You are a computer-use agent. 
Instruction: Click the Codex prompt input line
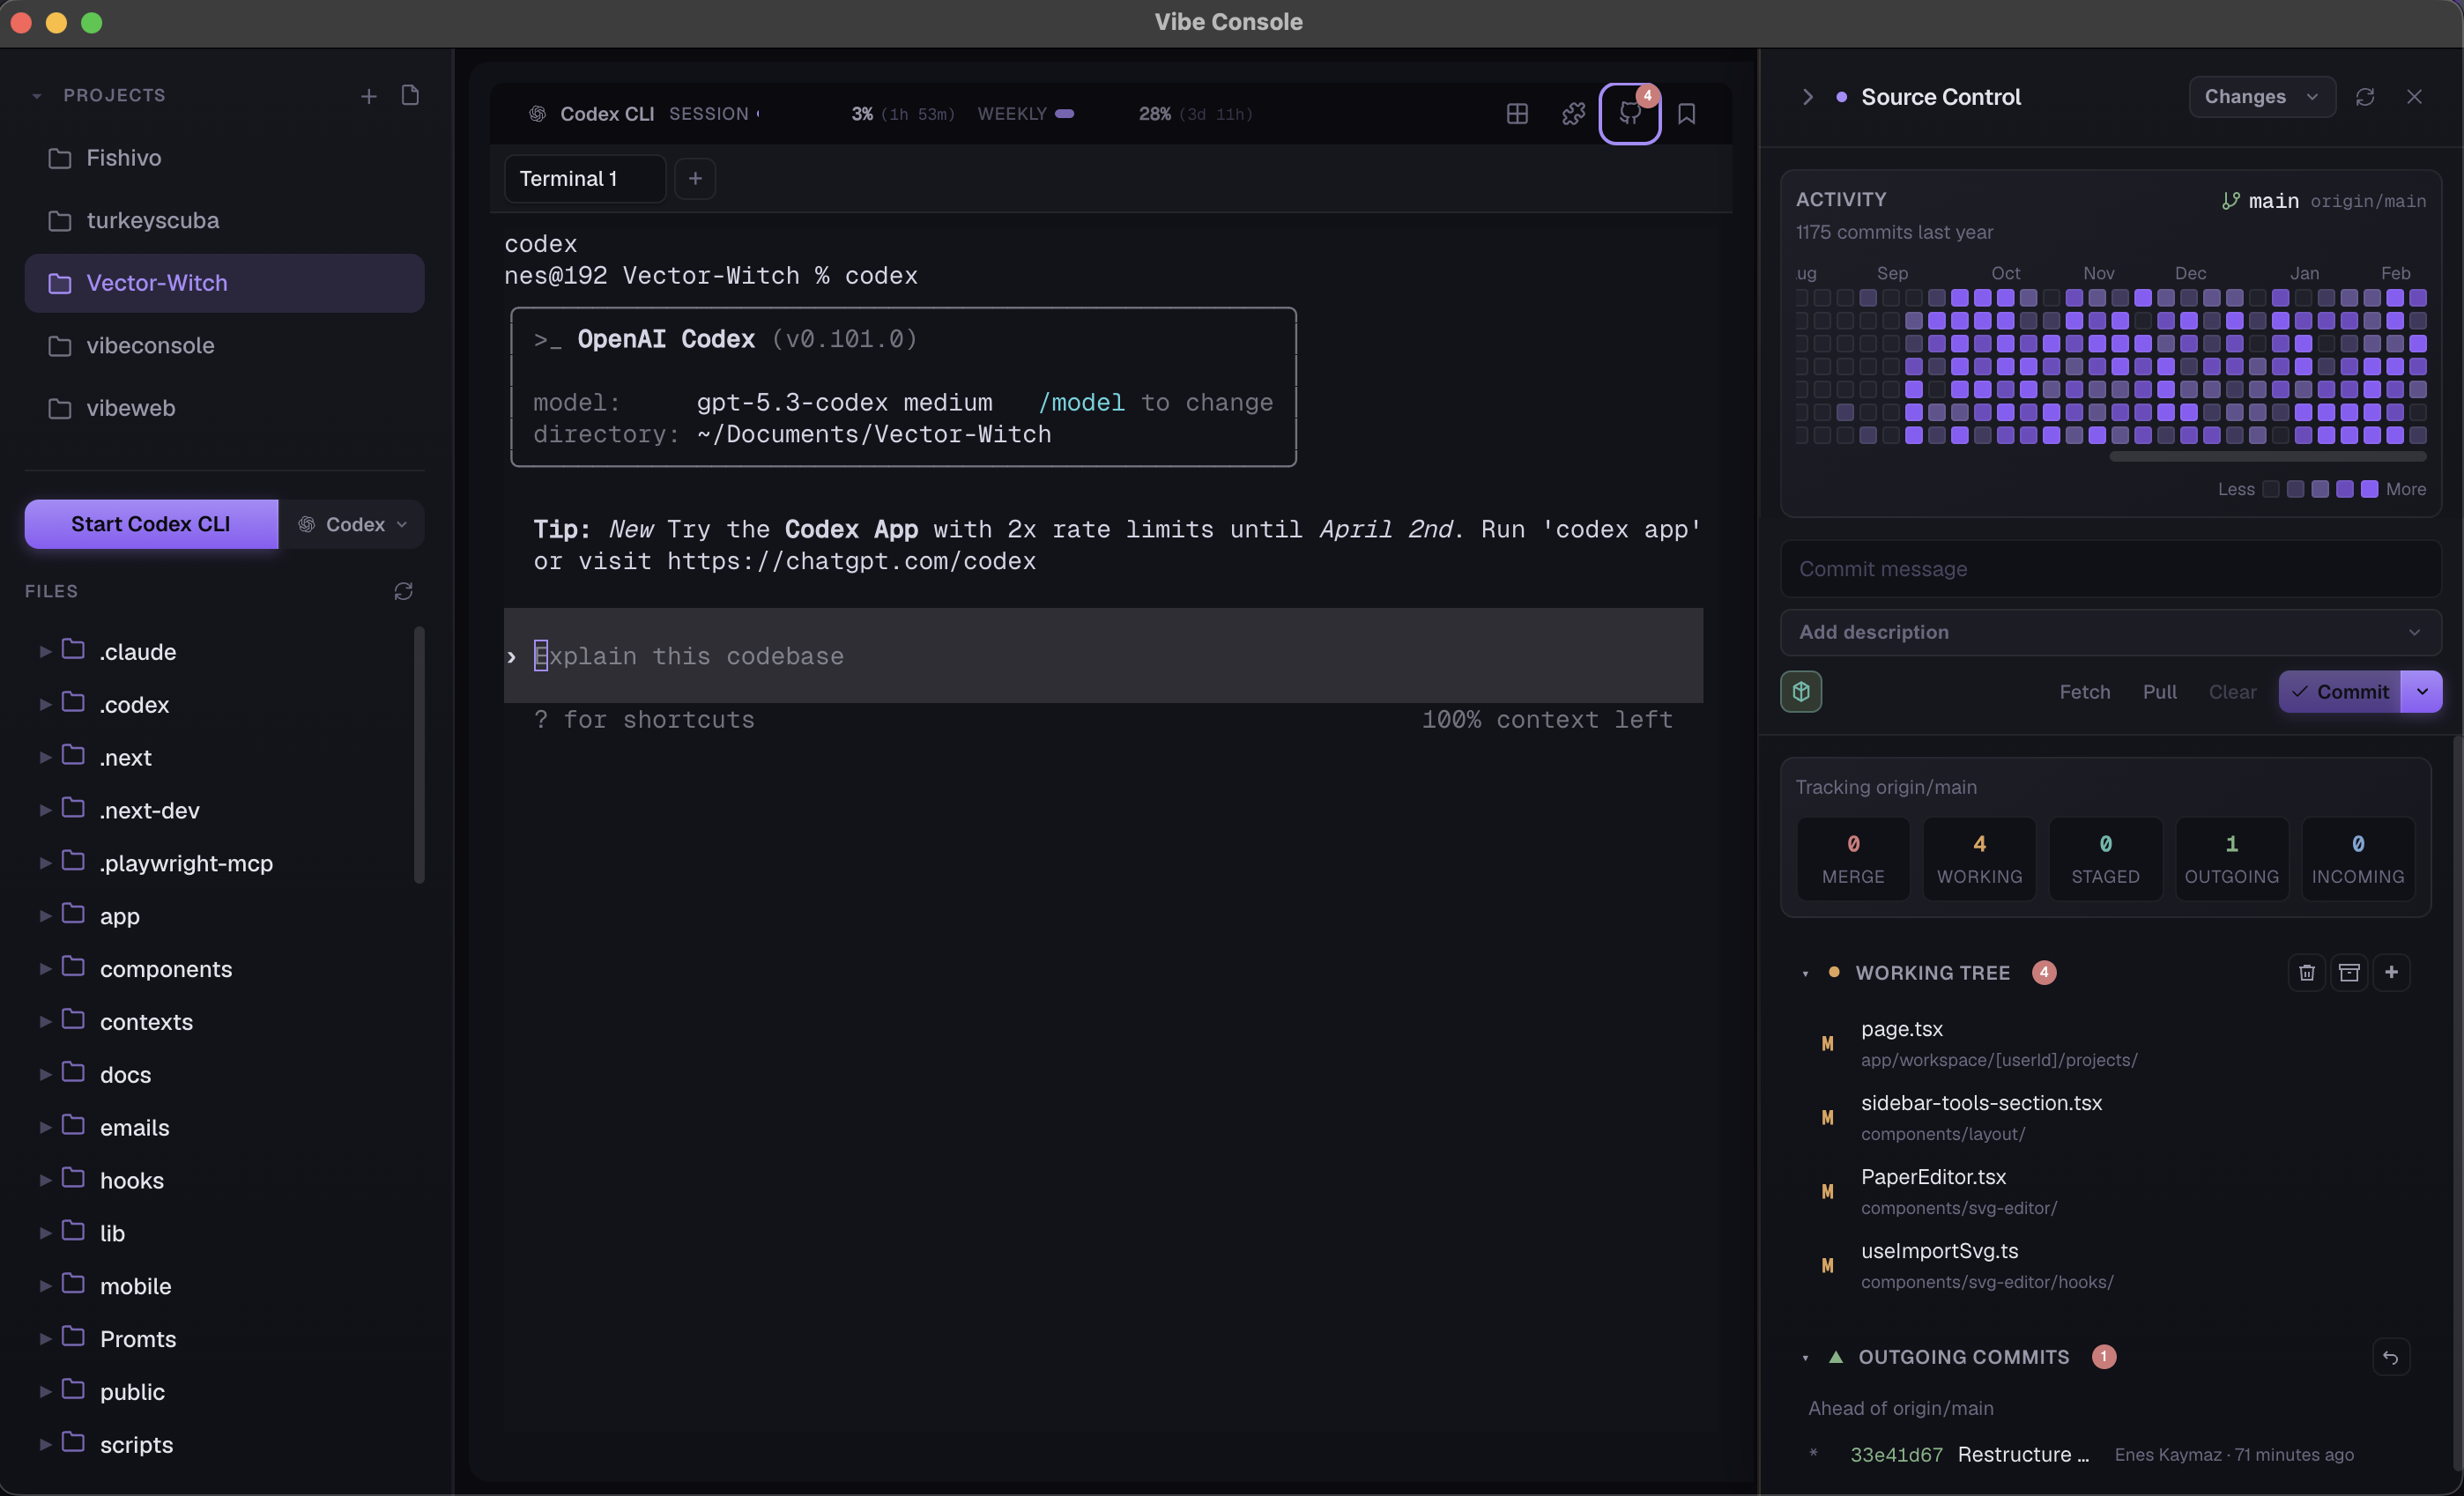[1103, 656]
